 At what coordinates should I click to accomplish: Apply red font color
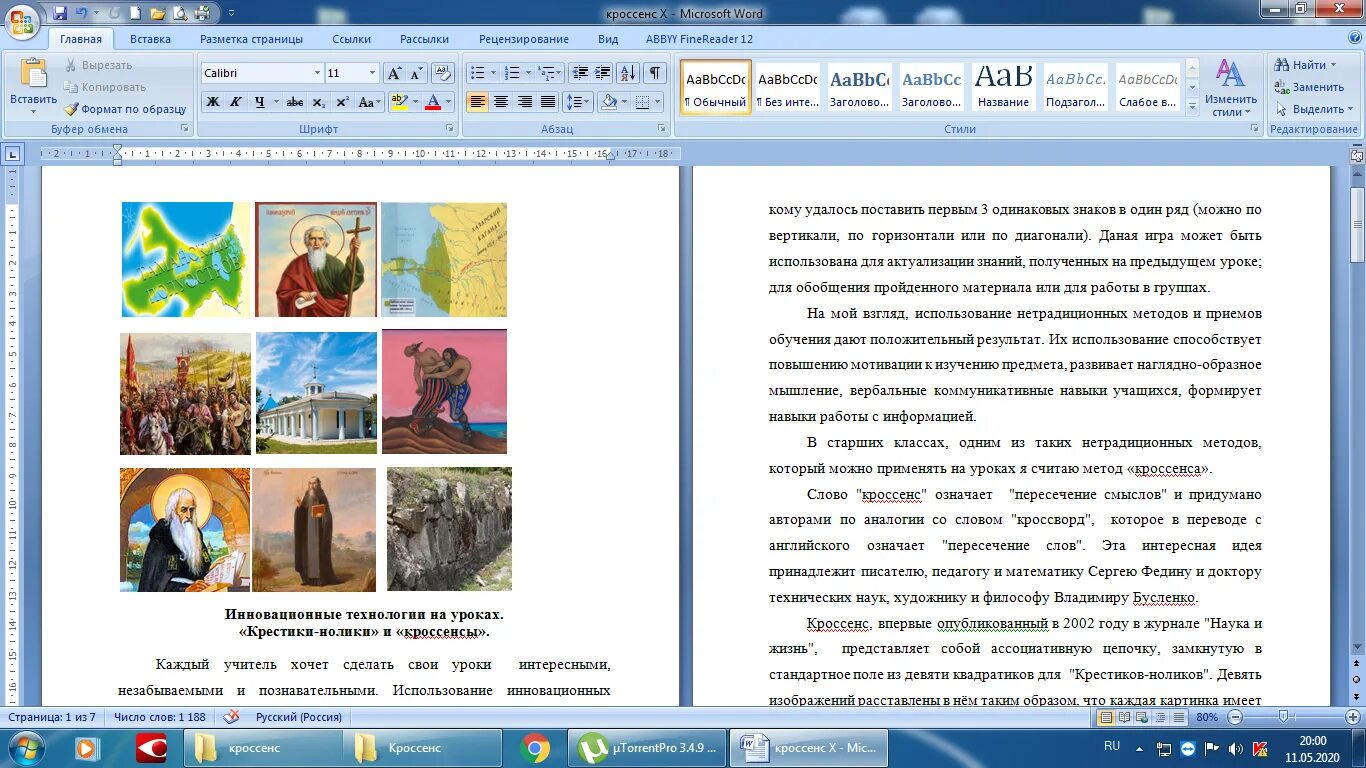coord(432,102)
